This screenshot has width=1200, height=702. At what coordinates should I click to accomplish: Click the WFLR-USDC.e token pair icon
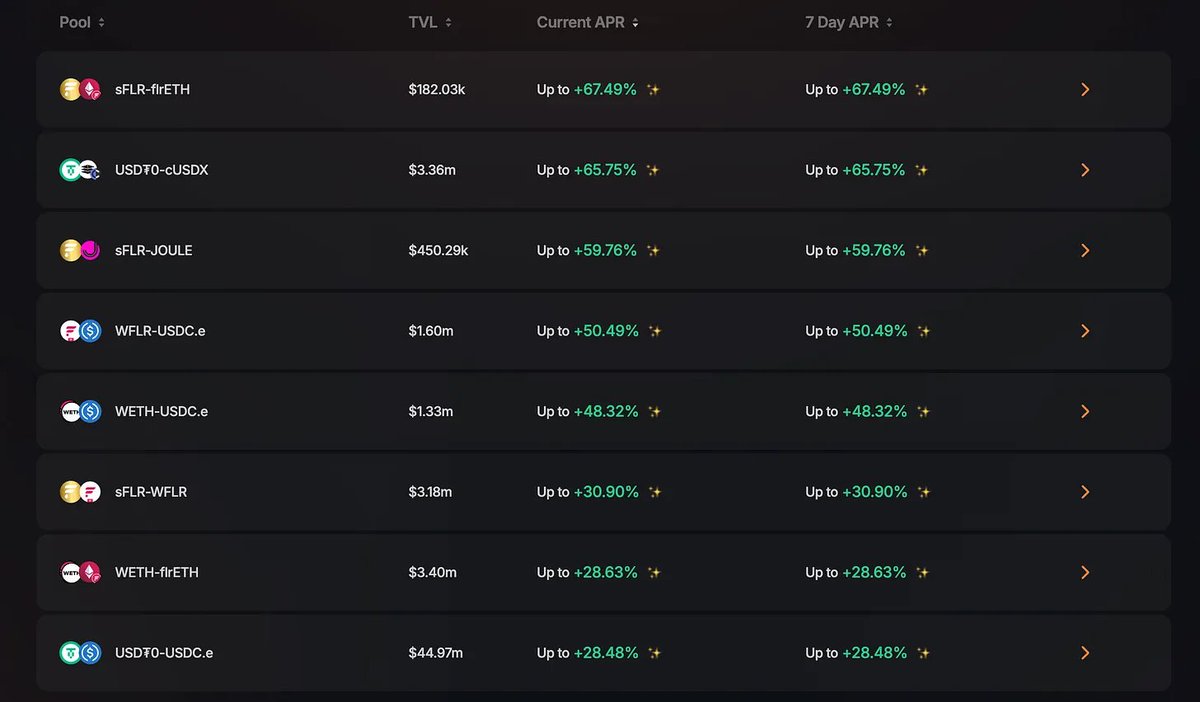pos(81,331)
